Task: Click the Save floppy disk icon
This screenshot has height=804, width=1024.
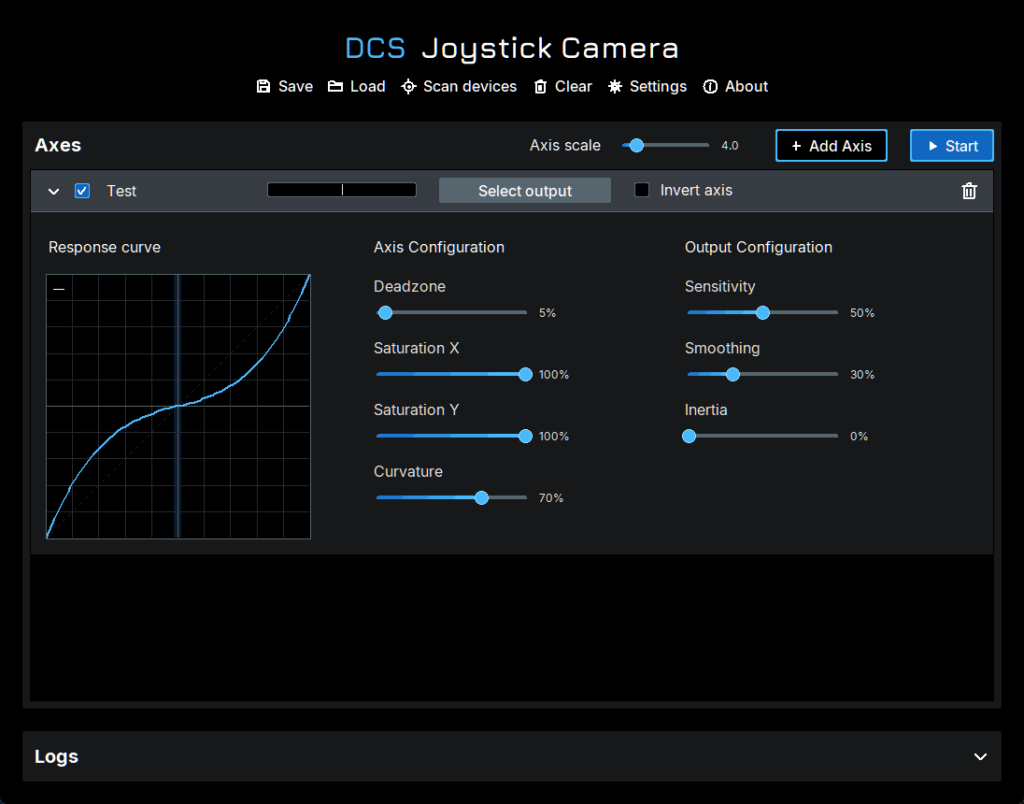Action: 263,86
